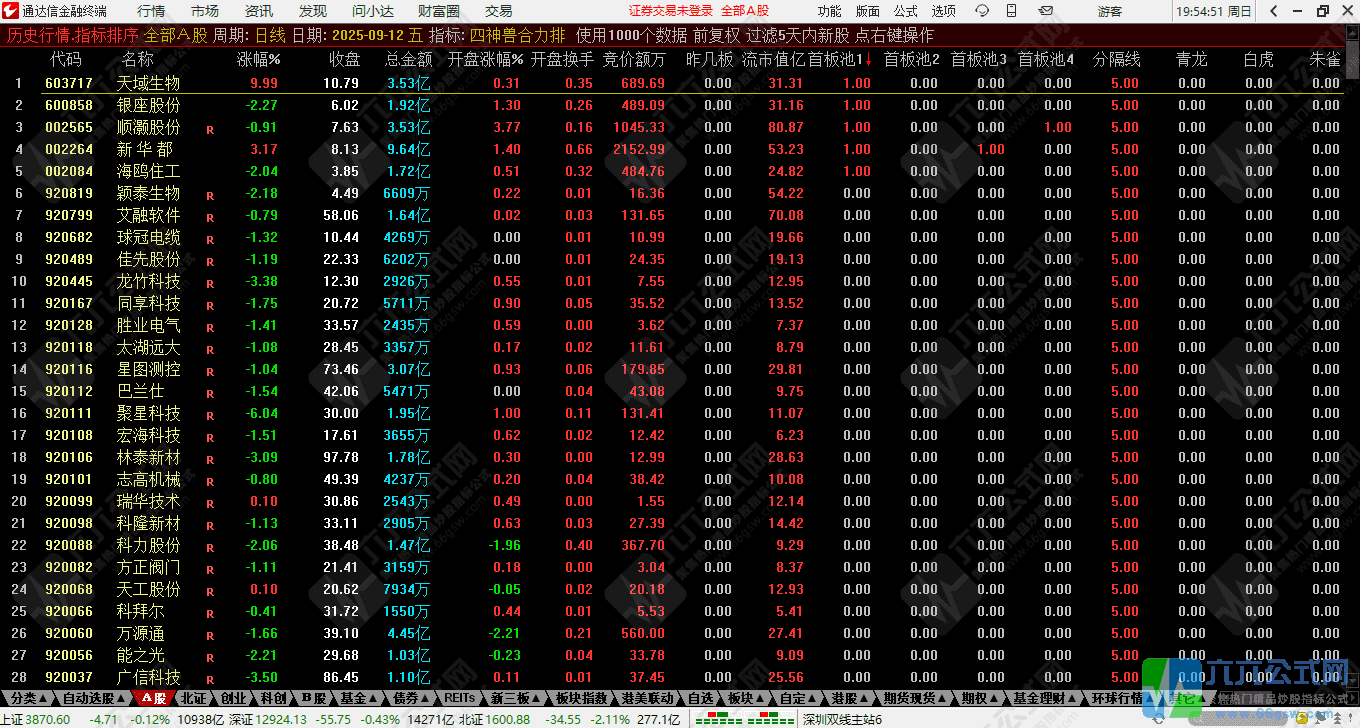Select the 新 华 都 stock name

tap(144, 149)
